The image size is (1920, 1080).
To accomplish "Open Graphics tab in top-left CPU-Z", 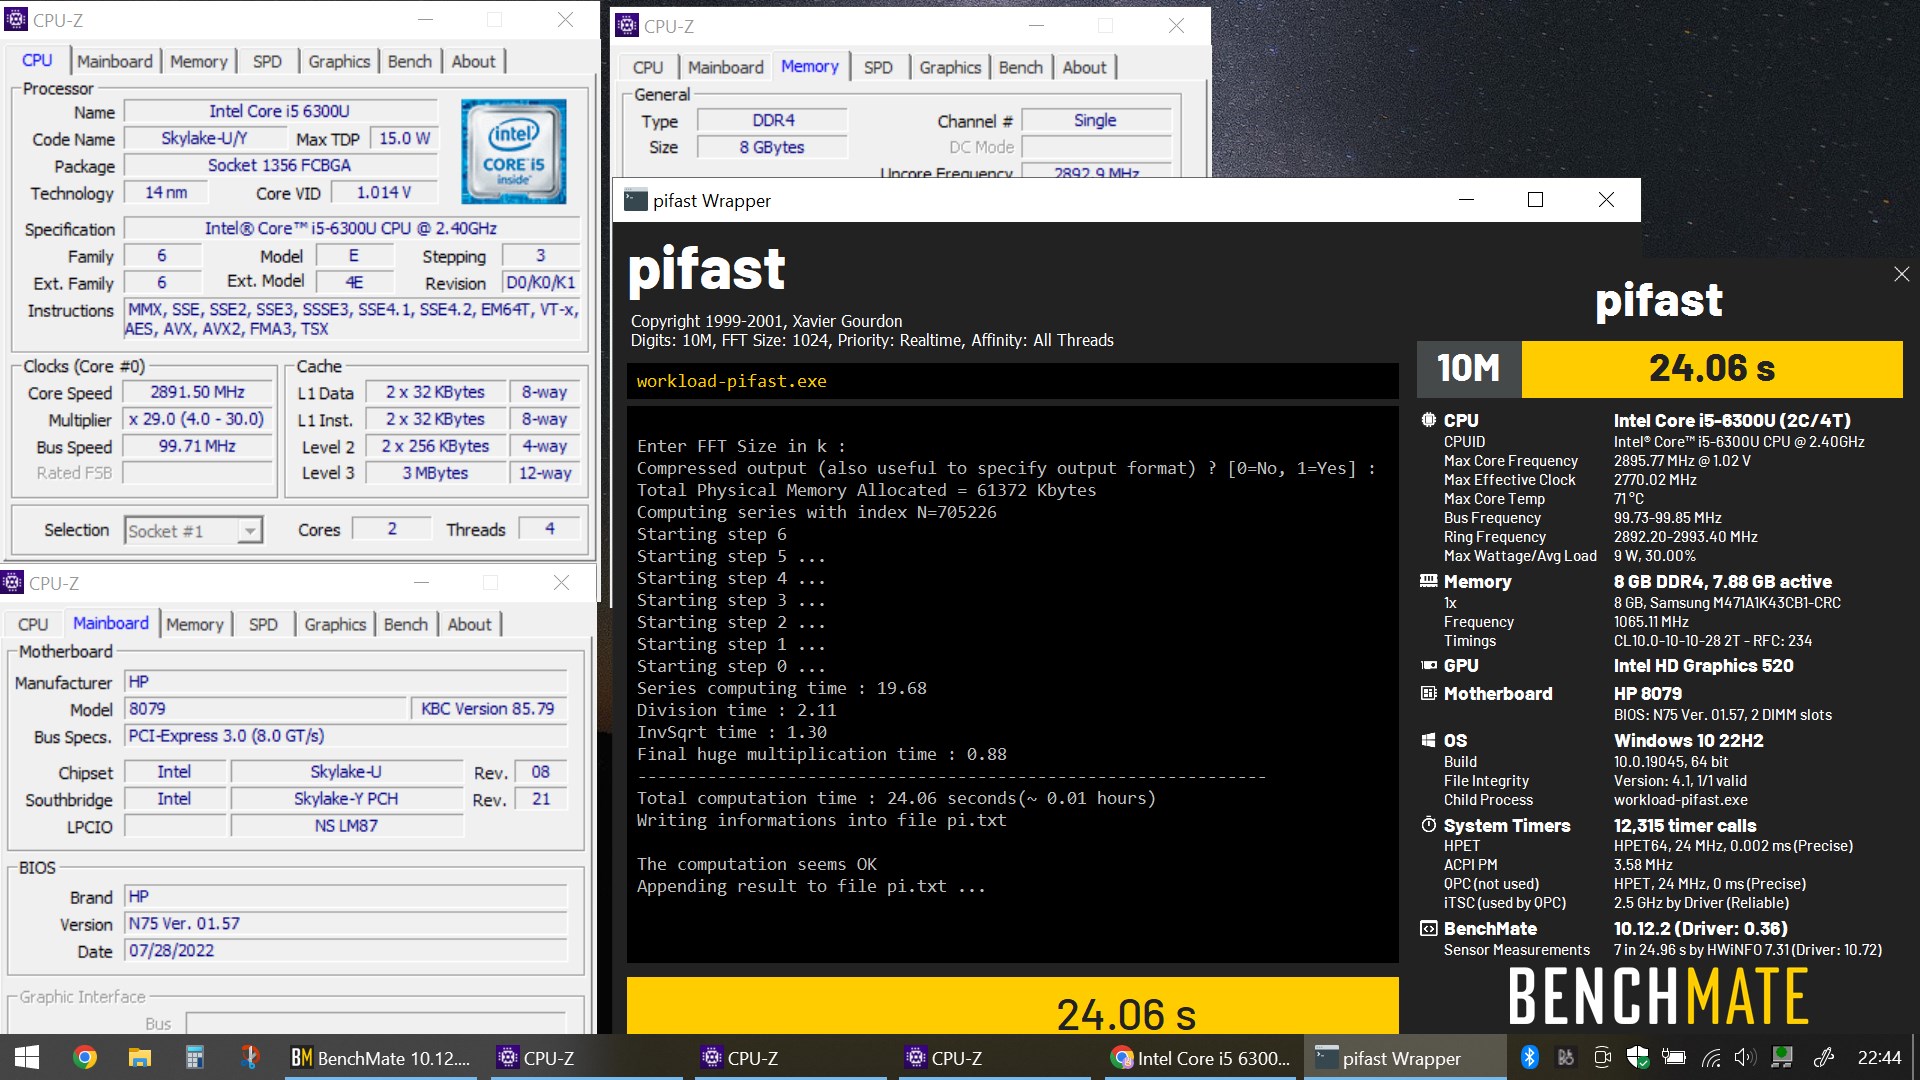I will click(x=339, y=61).
